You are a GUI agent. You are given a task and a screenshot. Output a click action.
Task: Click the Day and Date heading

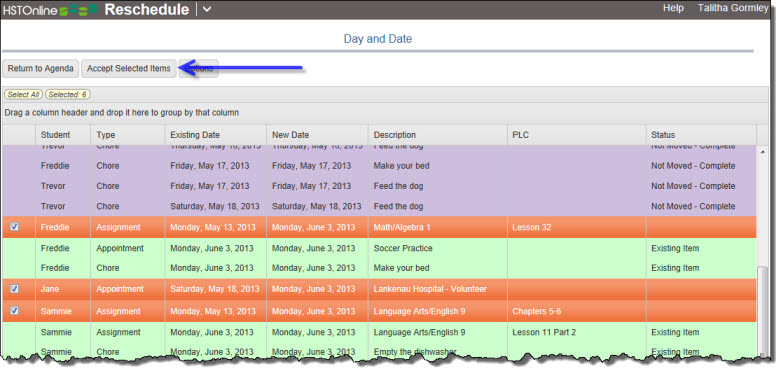pos(378,39)
